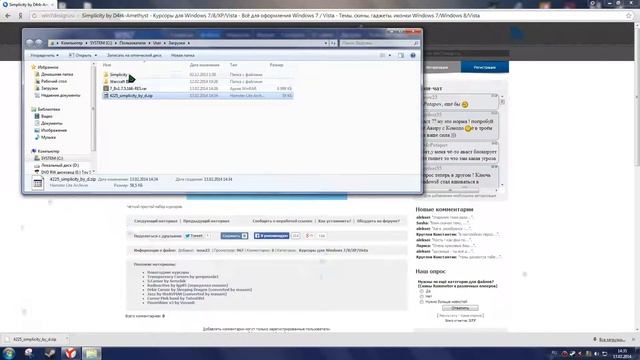The width and height of the screenshot is (640, 360).
Task: Select Компьютер in navigation pane
Action: (x=48, y=151)
